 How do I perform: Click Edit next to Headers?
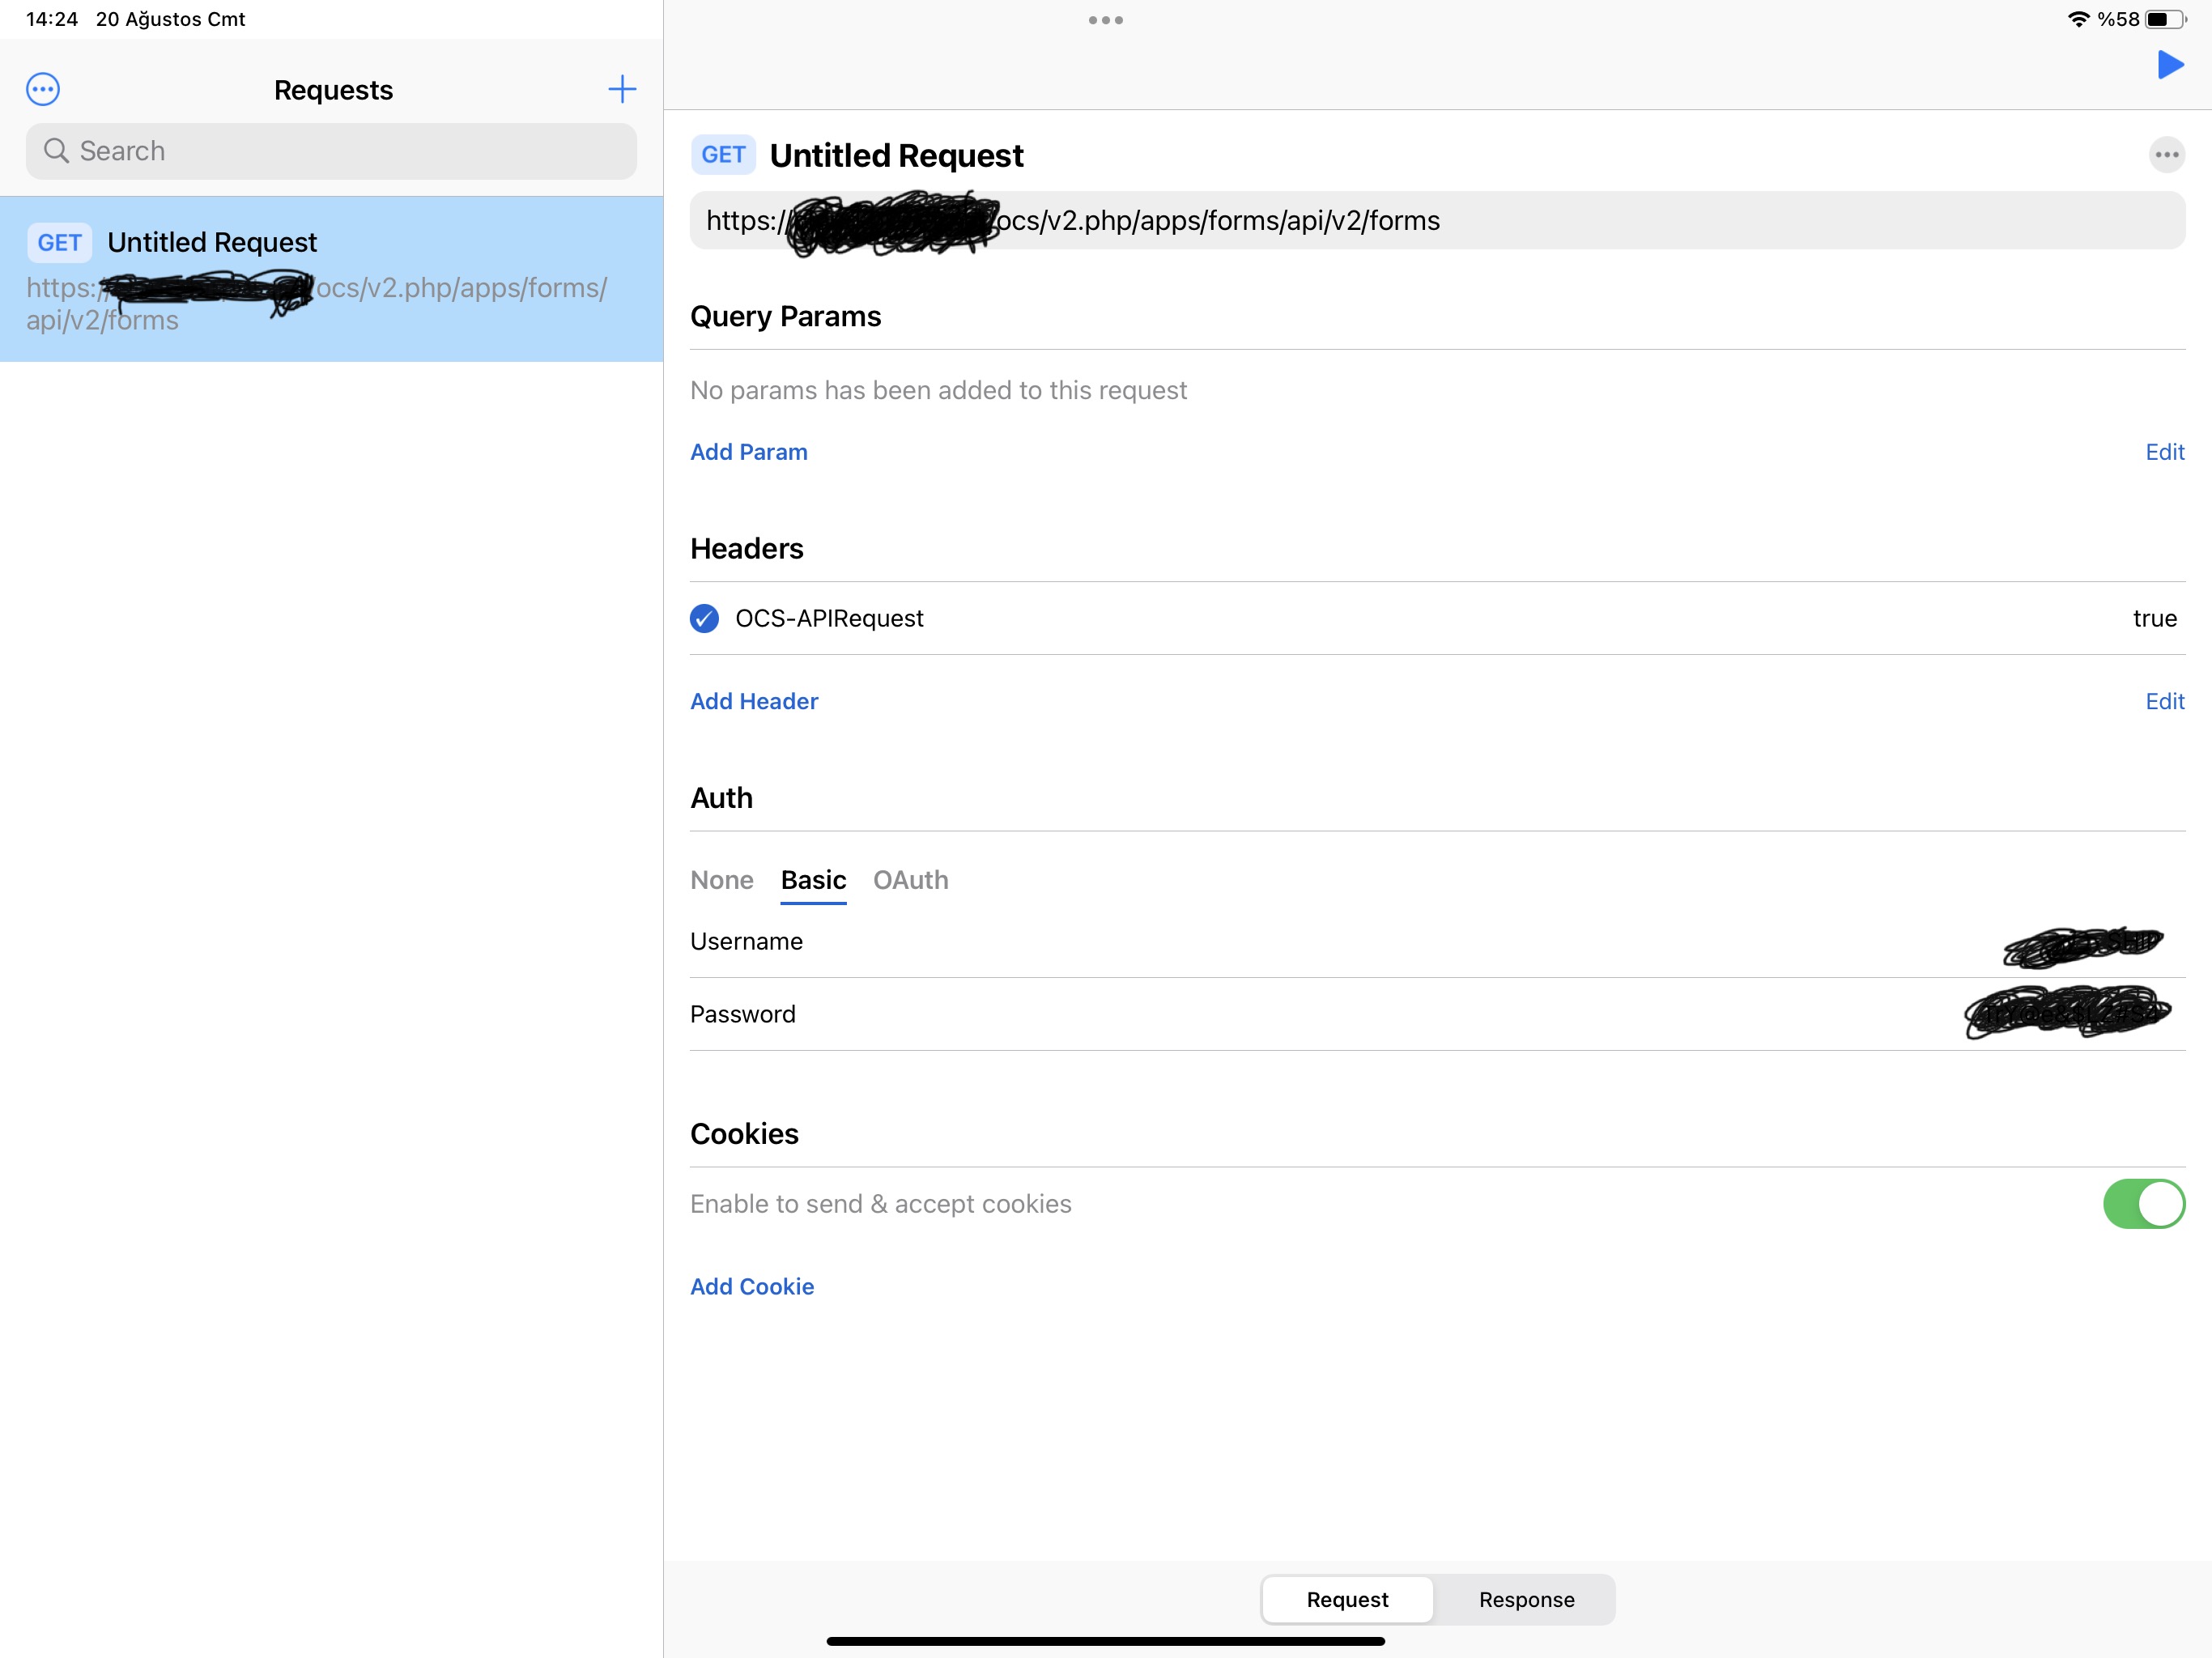click(2164, 701)
